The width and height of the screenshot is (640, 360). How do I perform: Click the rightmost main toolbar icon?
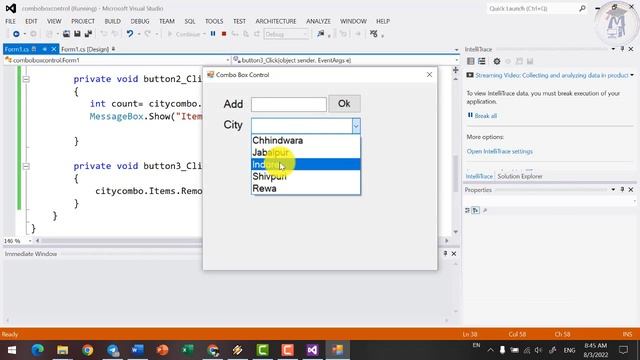[373, 34]
